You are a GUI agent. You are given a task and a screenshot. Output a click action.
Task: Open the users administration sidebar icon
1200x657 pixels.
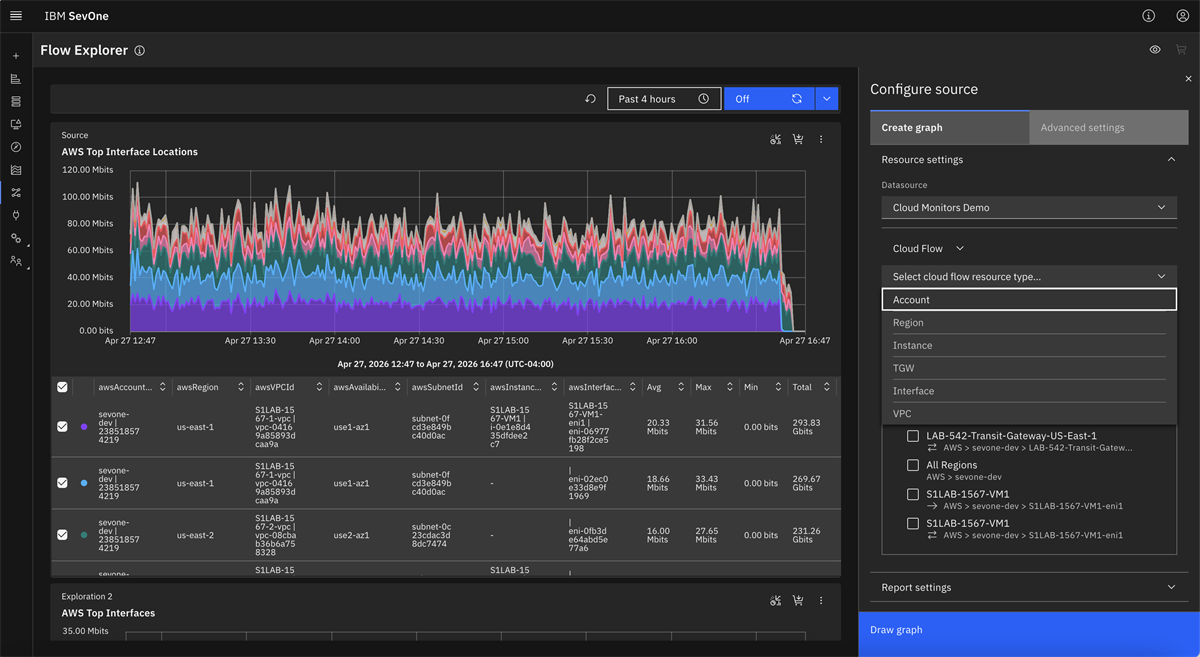pos(16,261)
